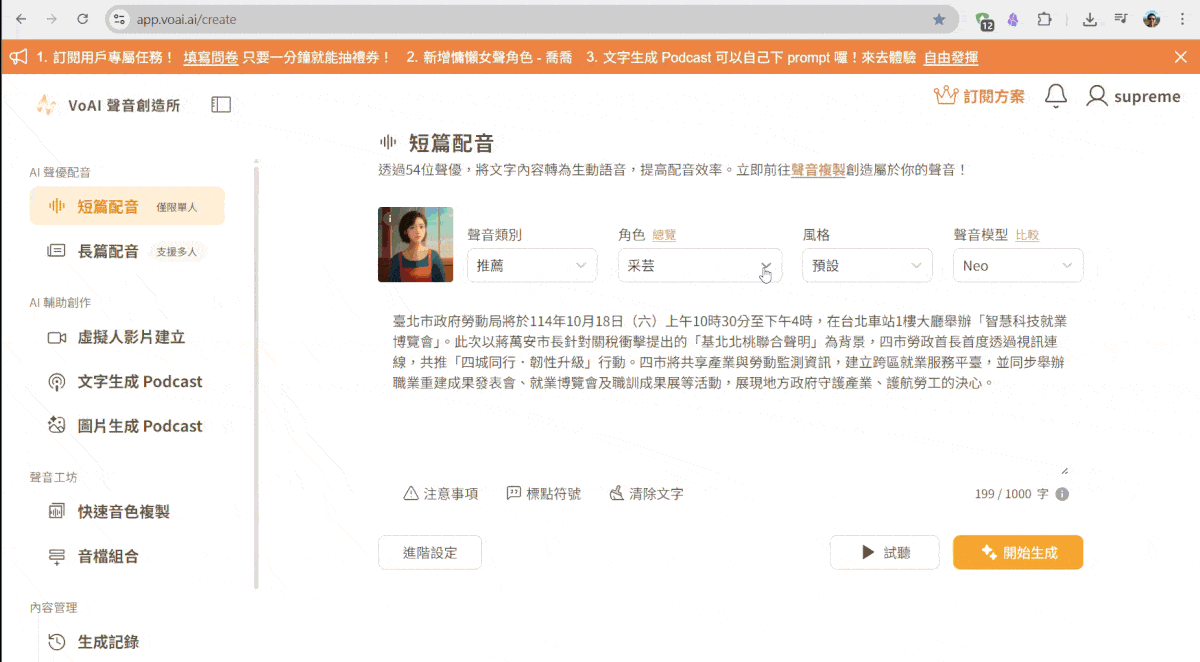Open the 聲音類別 dropdown showing 推薦
Screen dimensions: 1200x662
tap(532, 265)
